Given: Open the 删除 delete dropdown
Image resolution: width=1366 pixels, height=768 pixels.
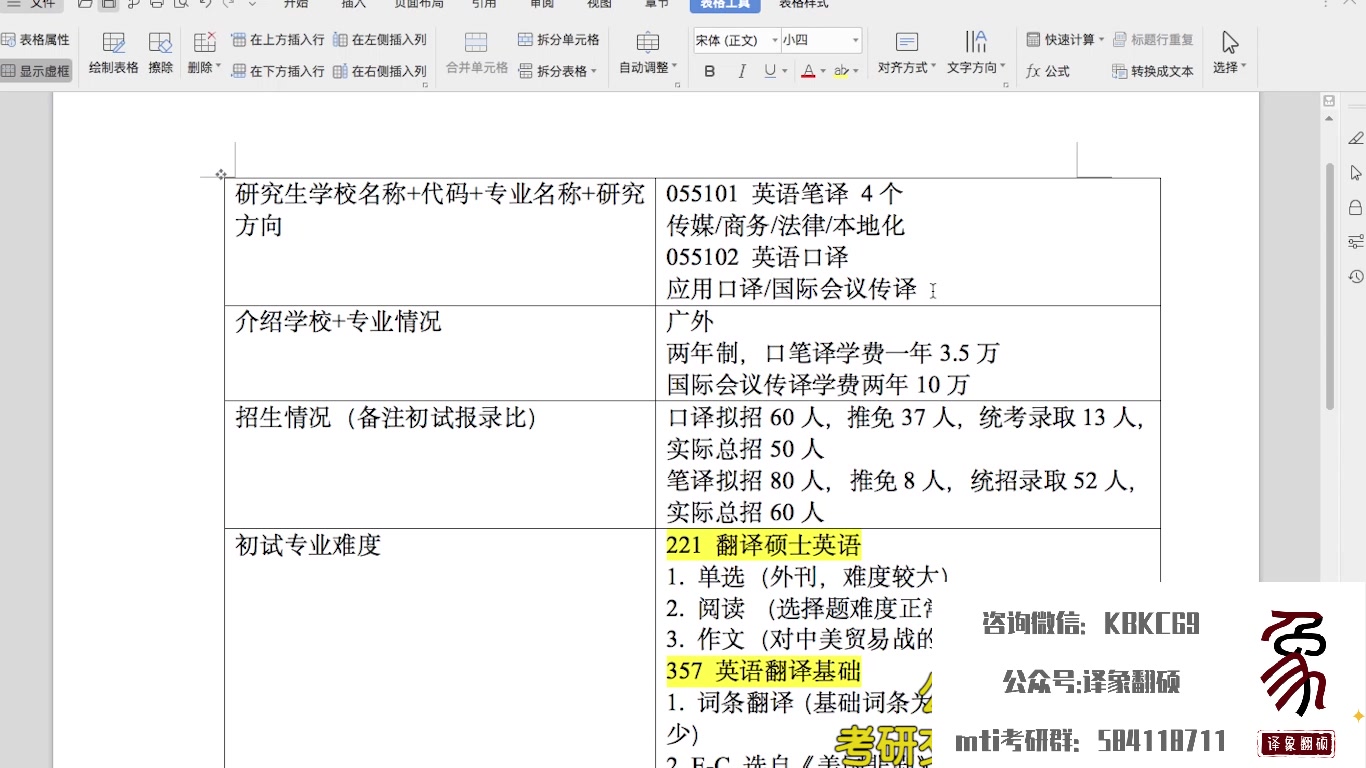Looking at the screenshot, I should click(x=204, y=54).
